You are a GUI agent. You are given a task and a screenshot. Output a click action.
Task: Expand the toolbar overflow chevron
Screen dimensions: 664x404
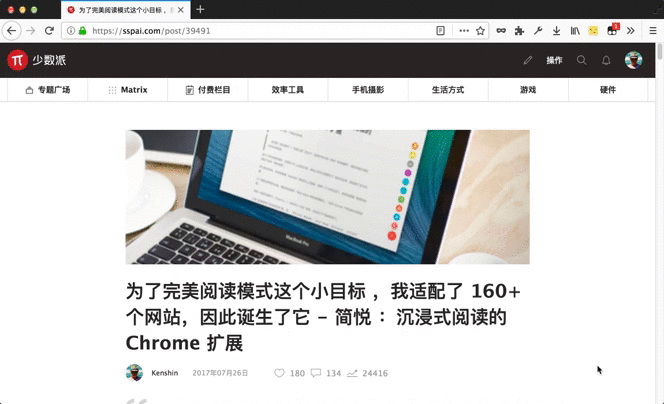point(631,30)
